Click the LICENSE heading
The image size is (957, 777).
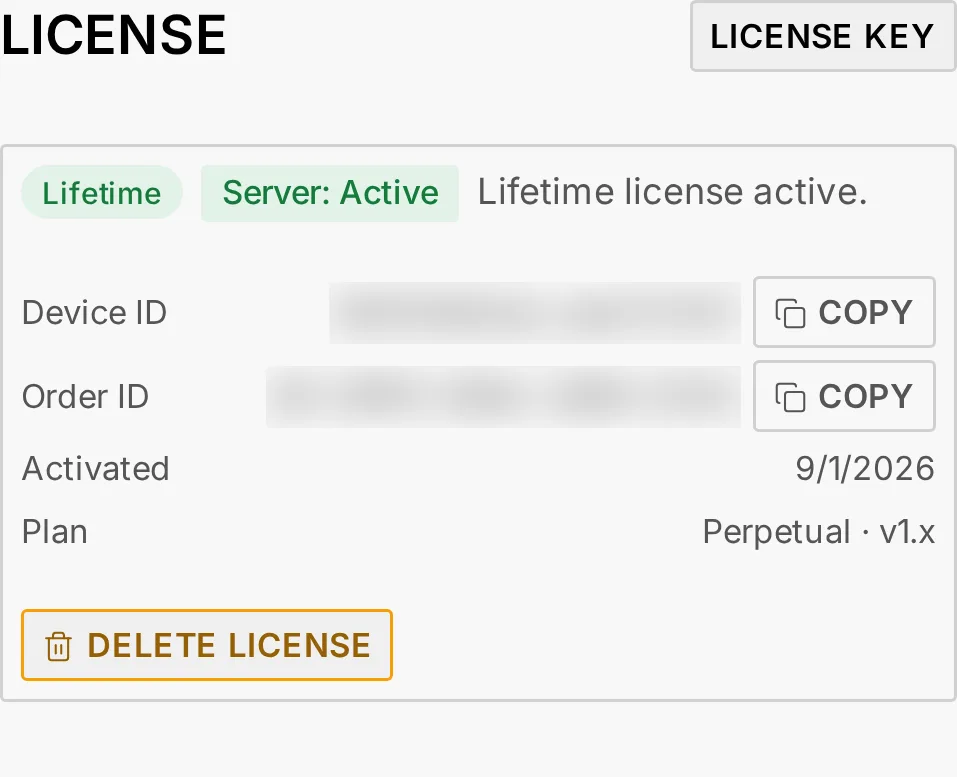point(114,35)
